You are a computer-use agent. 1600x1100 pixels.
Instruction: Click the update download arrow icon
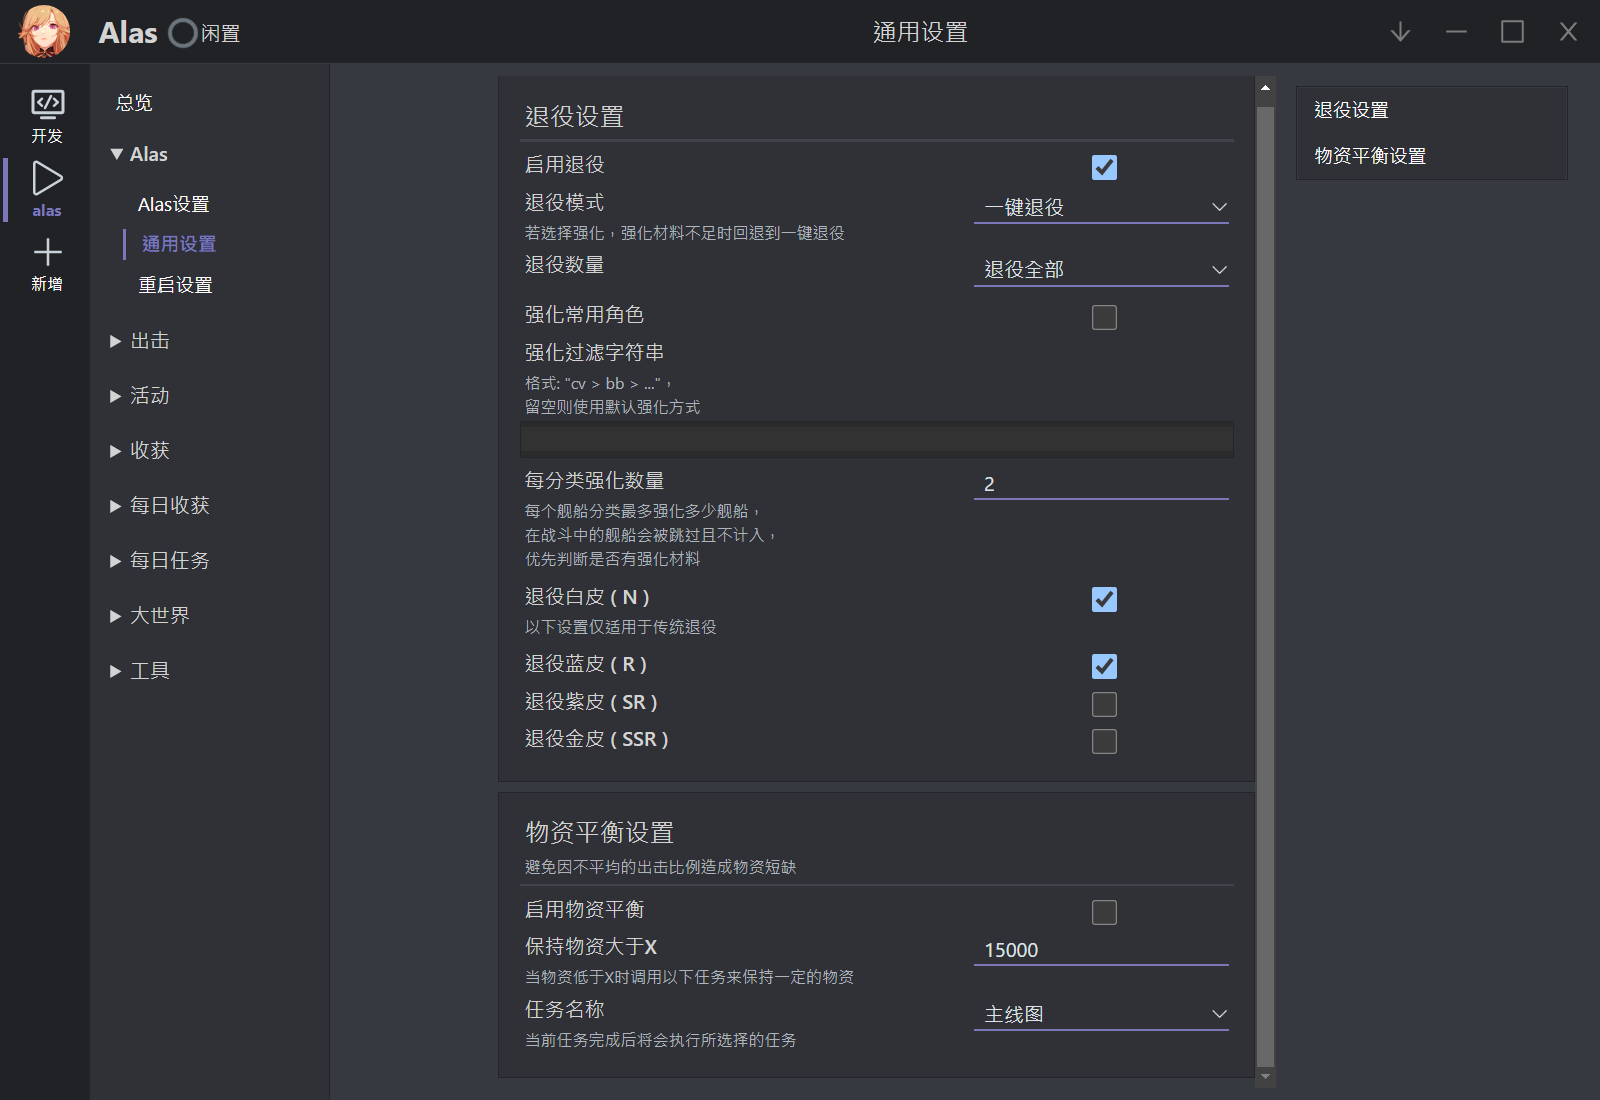pos(1399,31)
